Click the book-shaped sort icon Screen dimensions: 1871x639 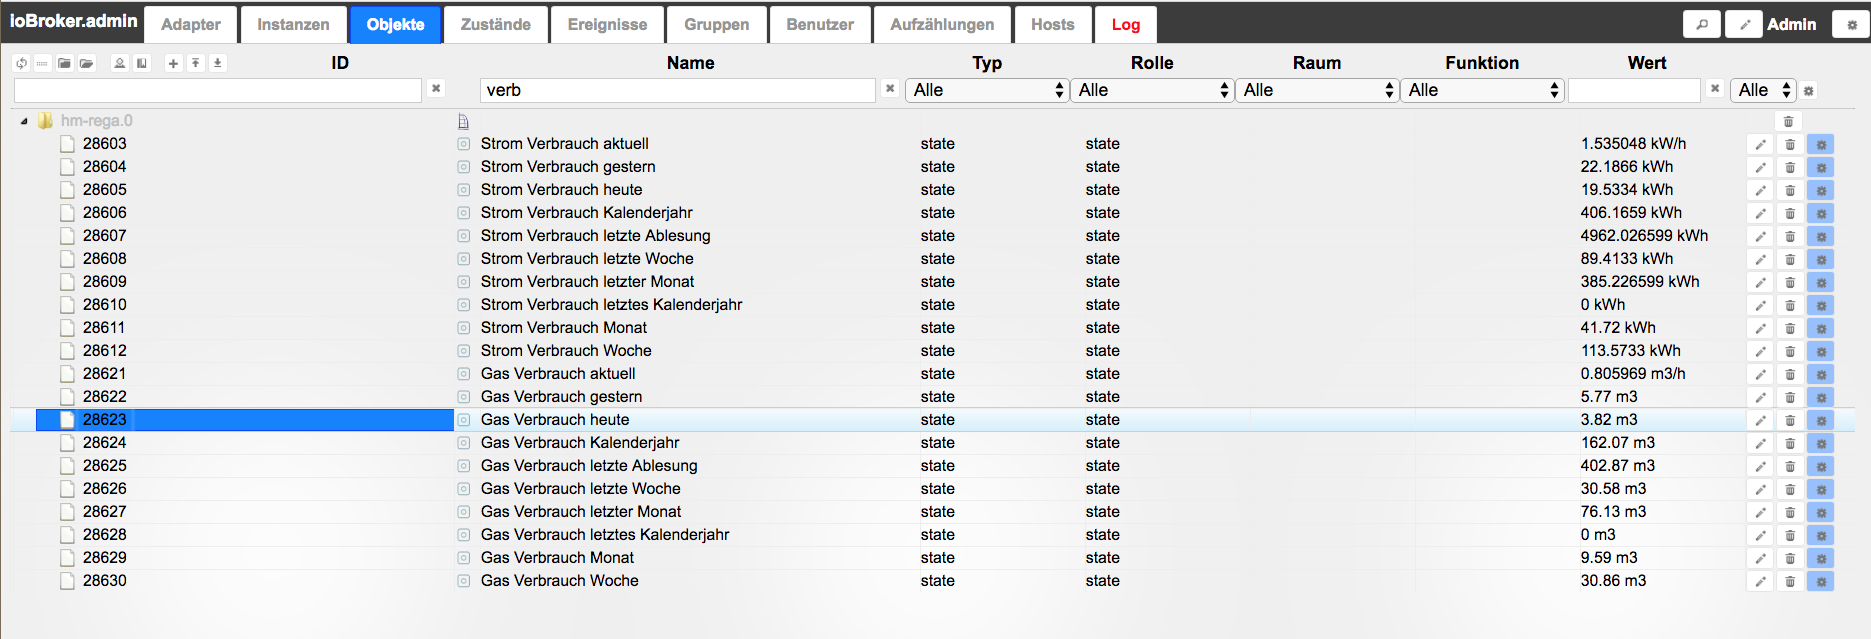pyautogui.click(x=142, y=63)
